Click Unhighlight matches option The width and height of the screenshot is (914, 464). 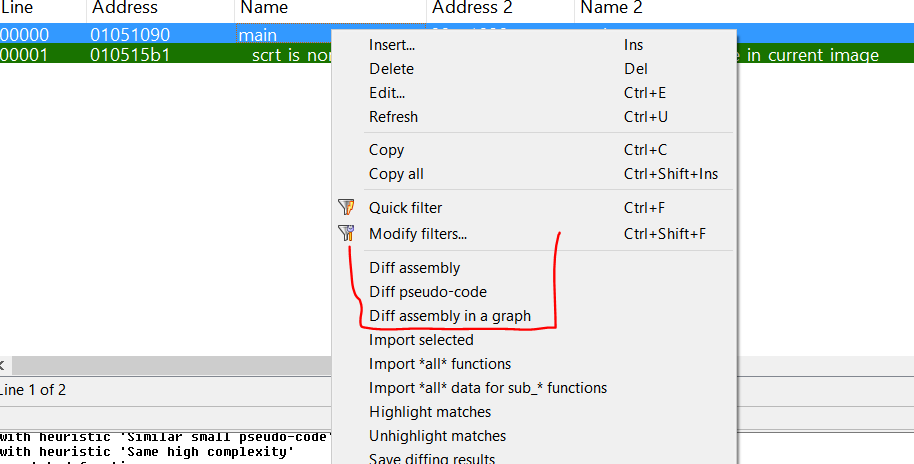point(437,436)
